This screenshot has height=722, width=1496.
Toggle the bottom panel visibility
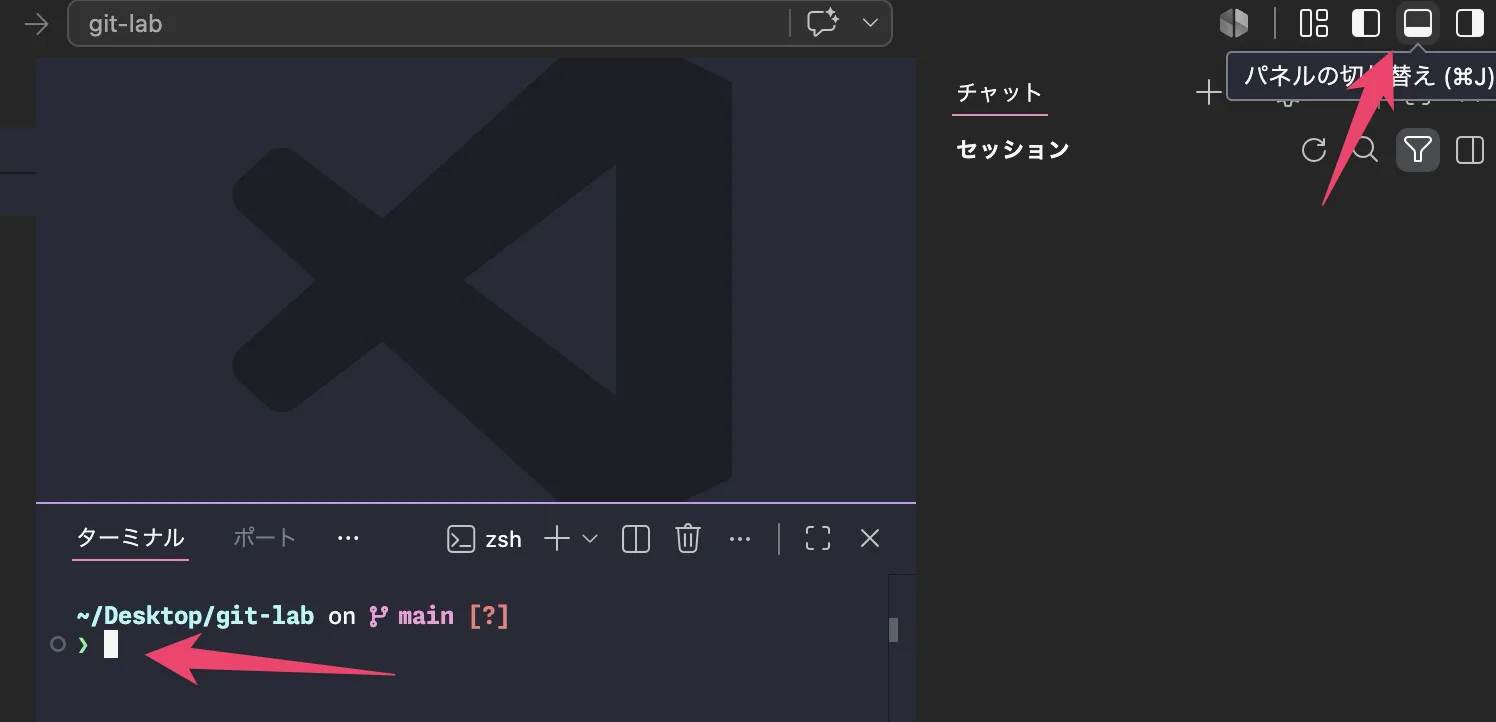pos(1418,23)
